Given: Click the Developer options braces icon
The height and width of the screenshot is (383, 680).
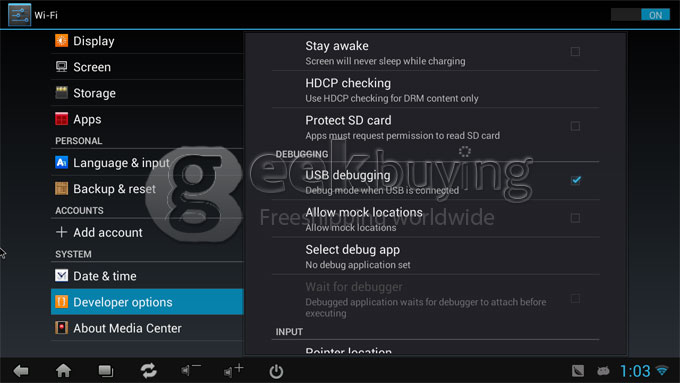Looking at the screenshot, I should [x=61, y=302].
